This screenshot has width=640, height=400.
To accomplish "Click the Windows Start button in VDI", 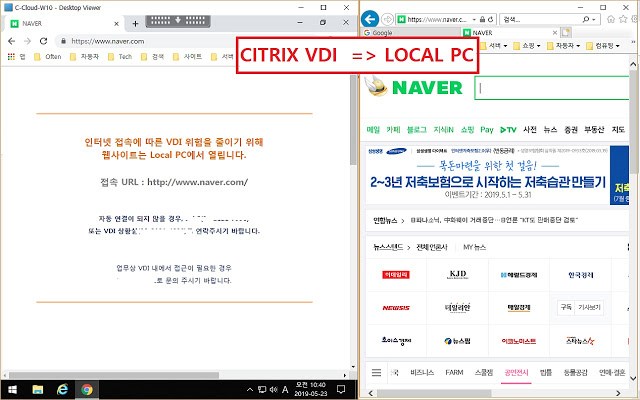I will 13,390.
